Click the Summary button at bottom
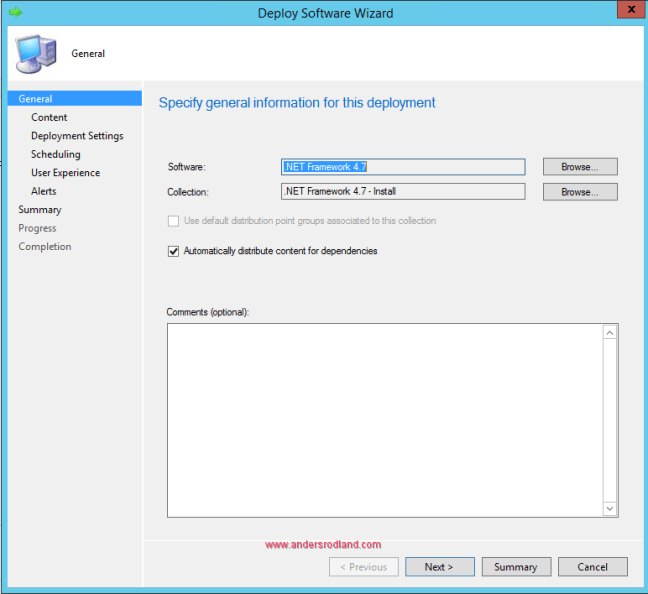Image resolution: width=648 pixels, height=594 pixels. tap(516, 567)
